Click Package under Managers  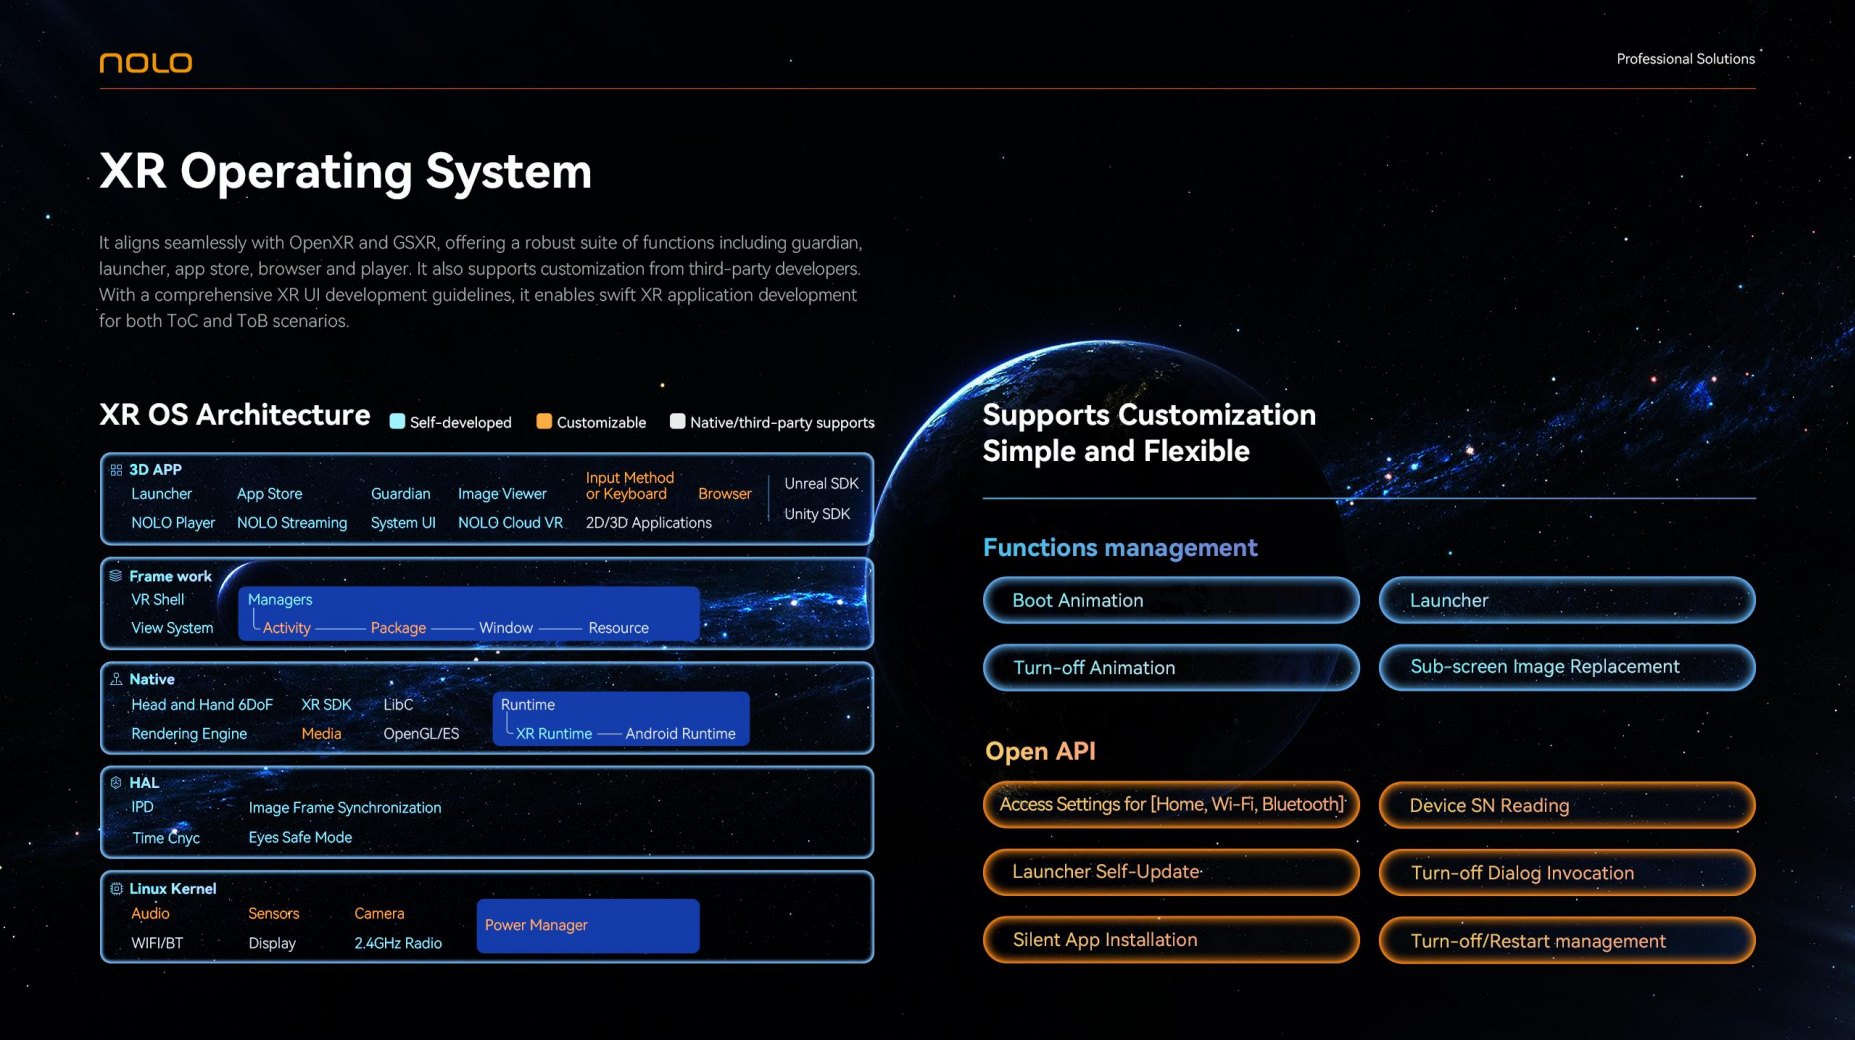[x=398, y=628]
